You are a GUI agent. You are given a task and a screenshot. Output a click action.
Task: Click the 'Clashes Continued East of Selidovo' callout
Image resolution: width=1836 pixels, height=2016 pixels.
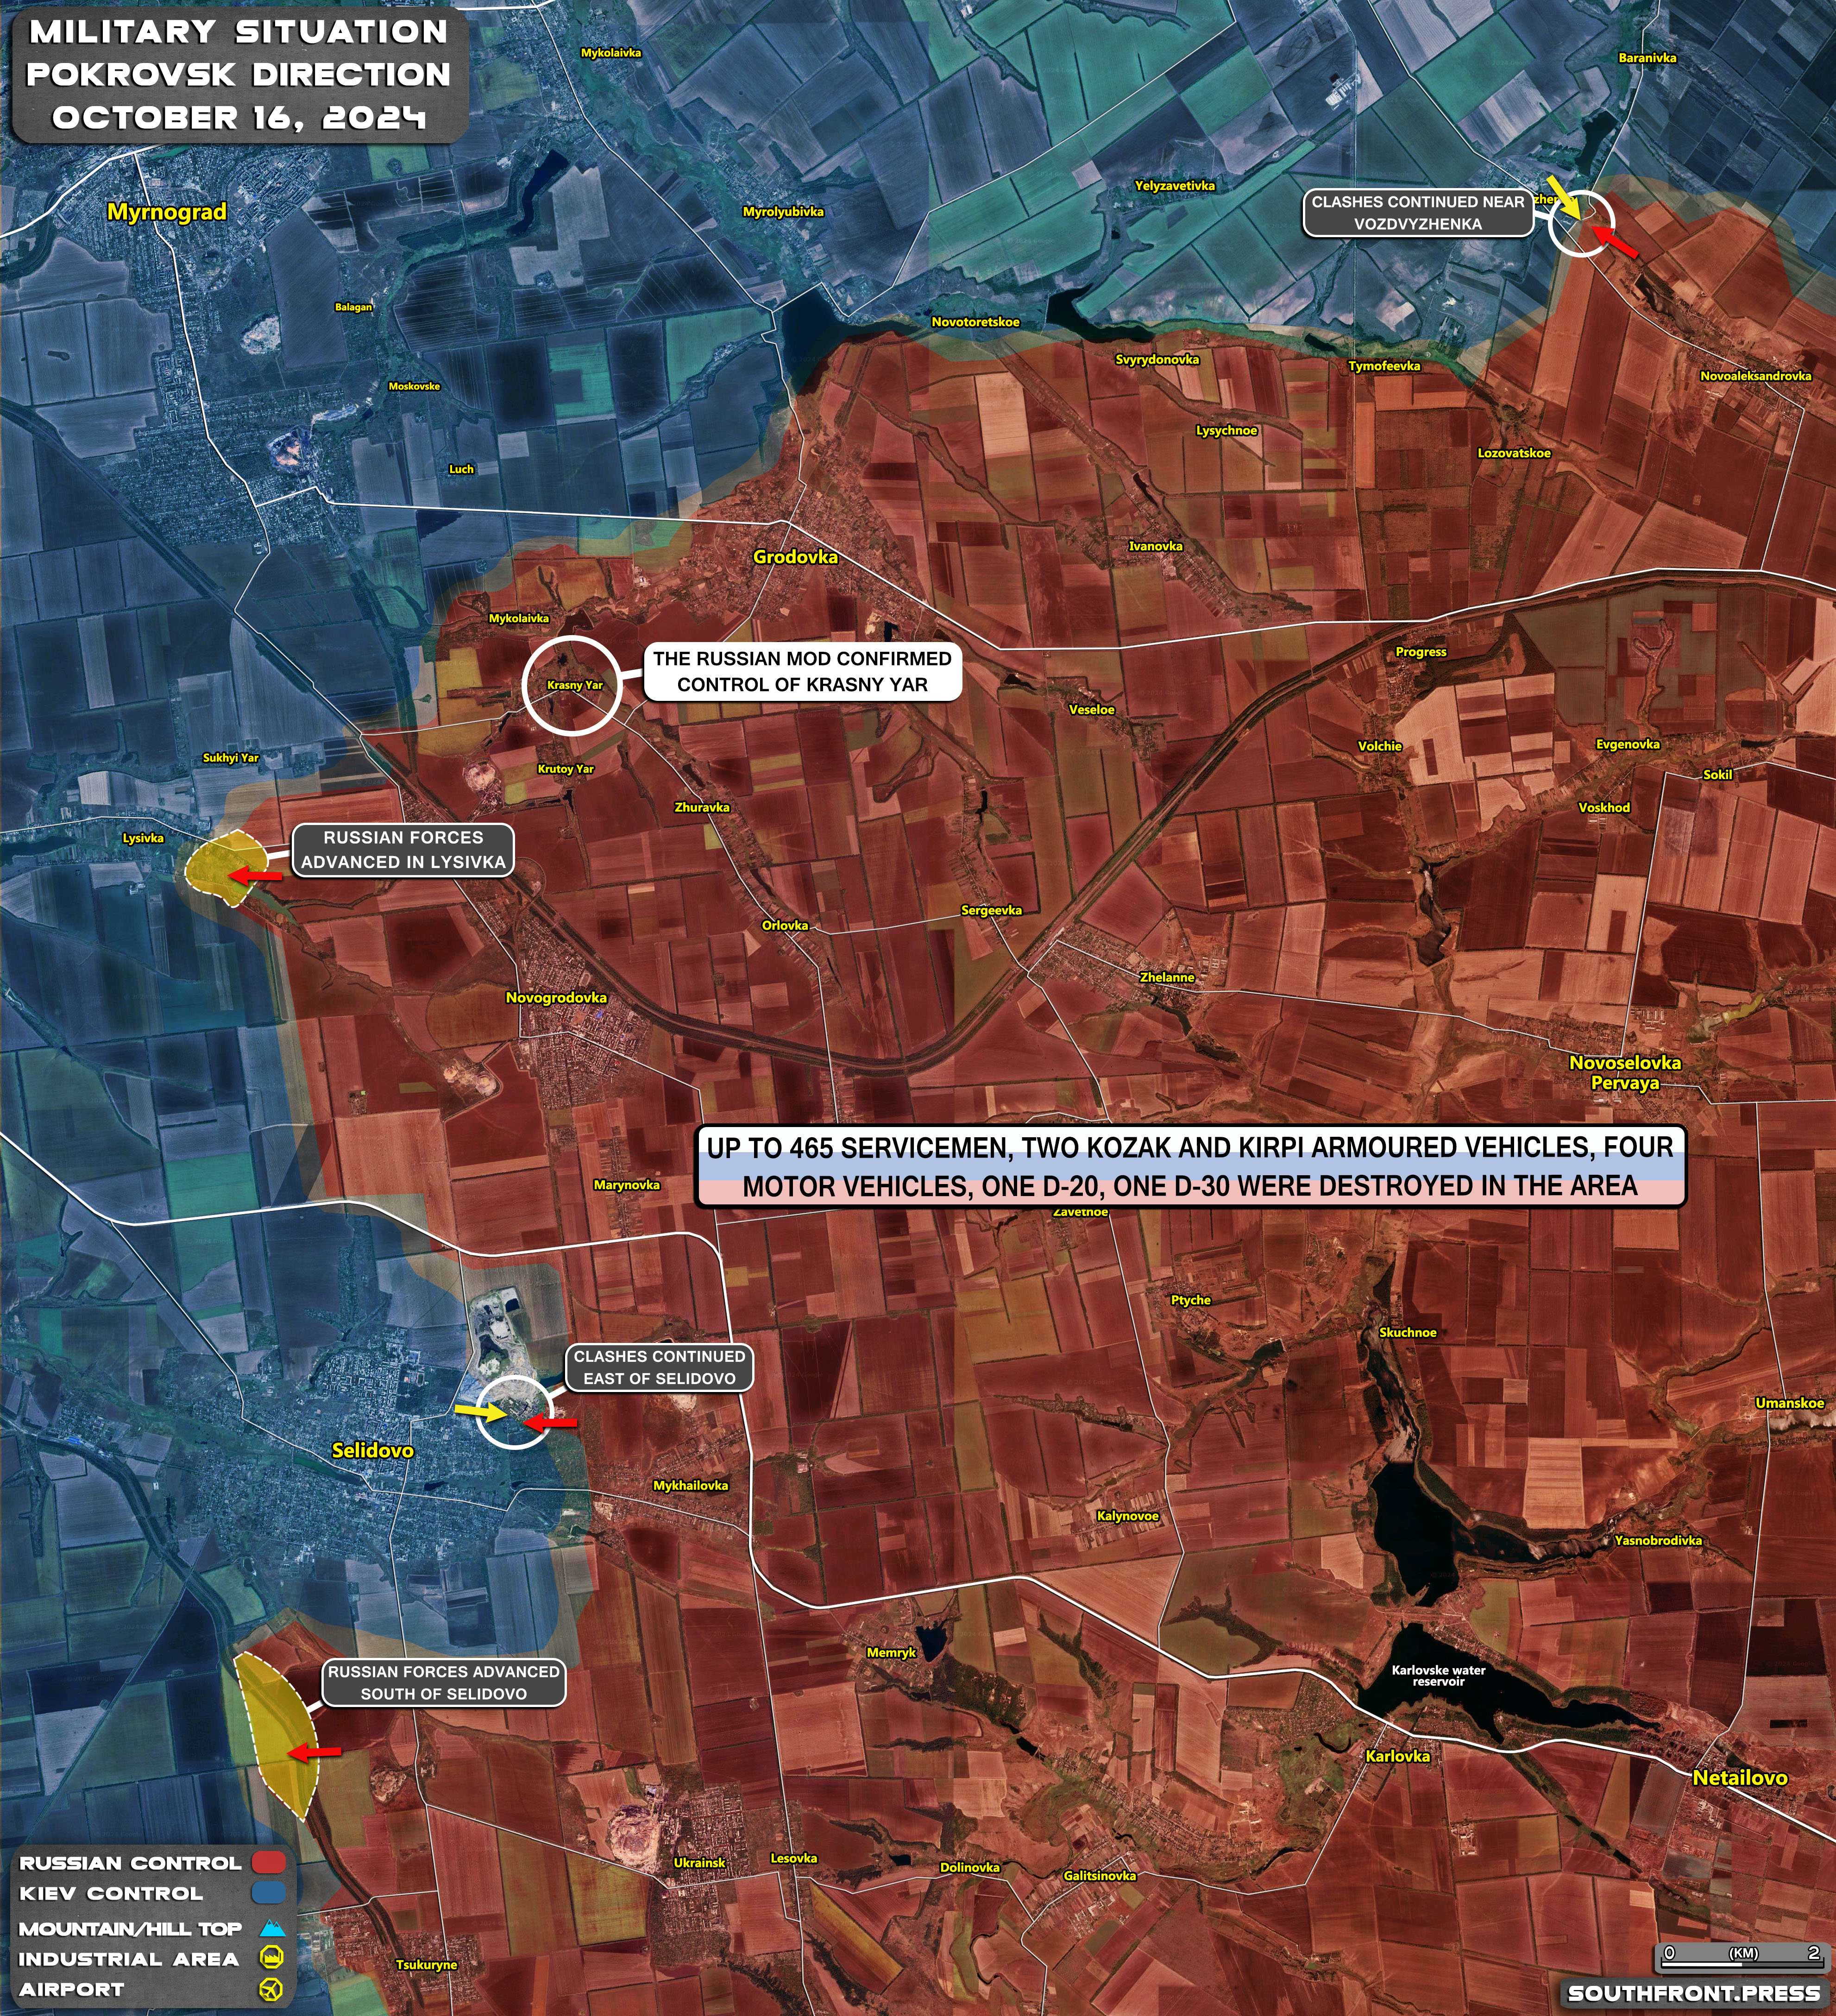tap(659, 1367)
